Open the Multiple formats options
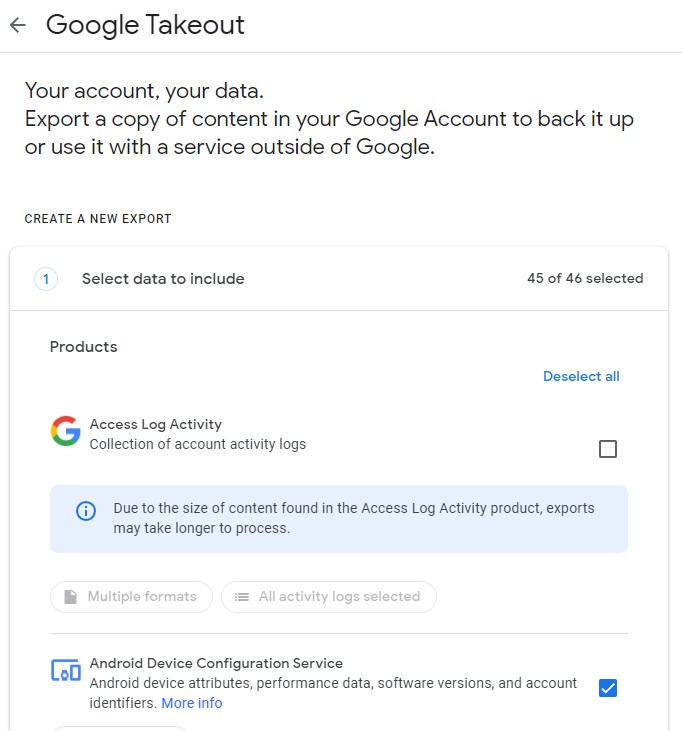The height and width of the screenshot is (731, 682). pos(131,597)
